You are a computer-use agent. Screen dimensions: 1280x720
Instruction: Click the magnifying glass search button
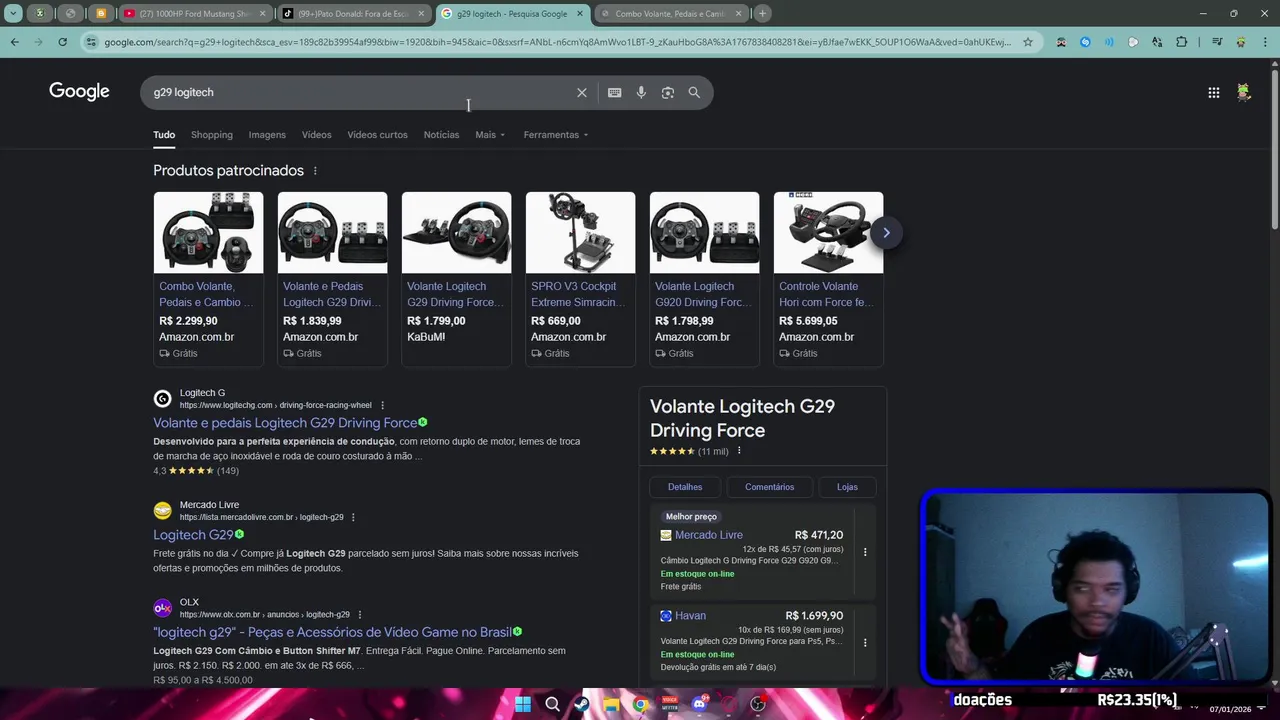click(x=694, y=92)
